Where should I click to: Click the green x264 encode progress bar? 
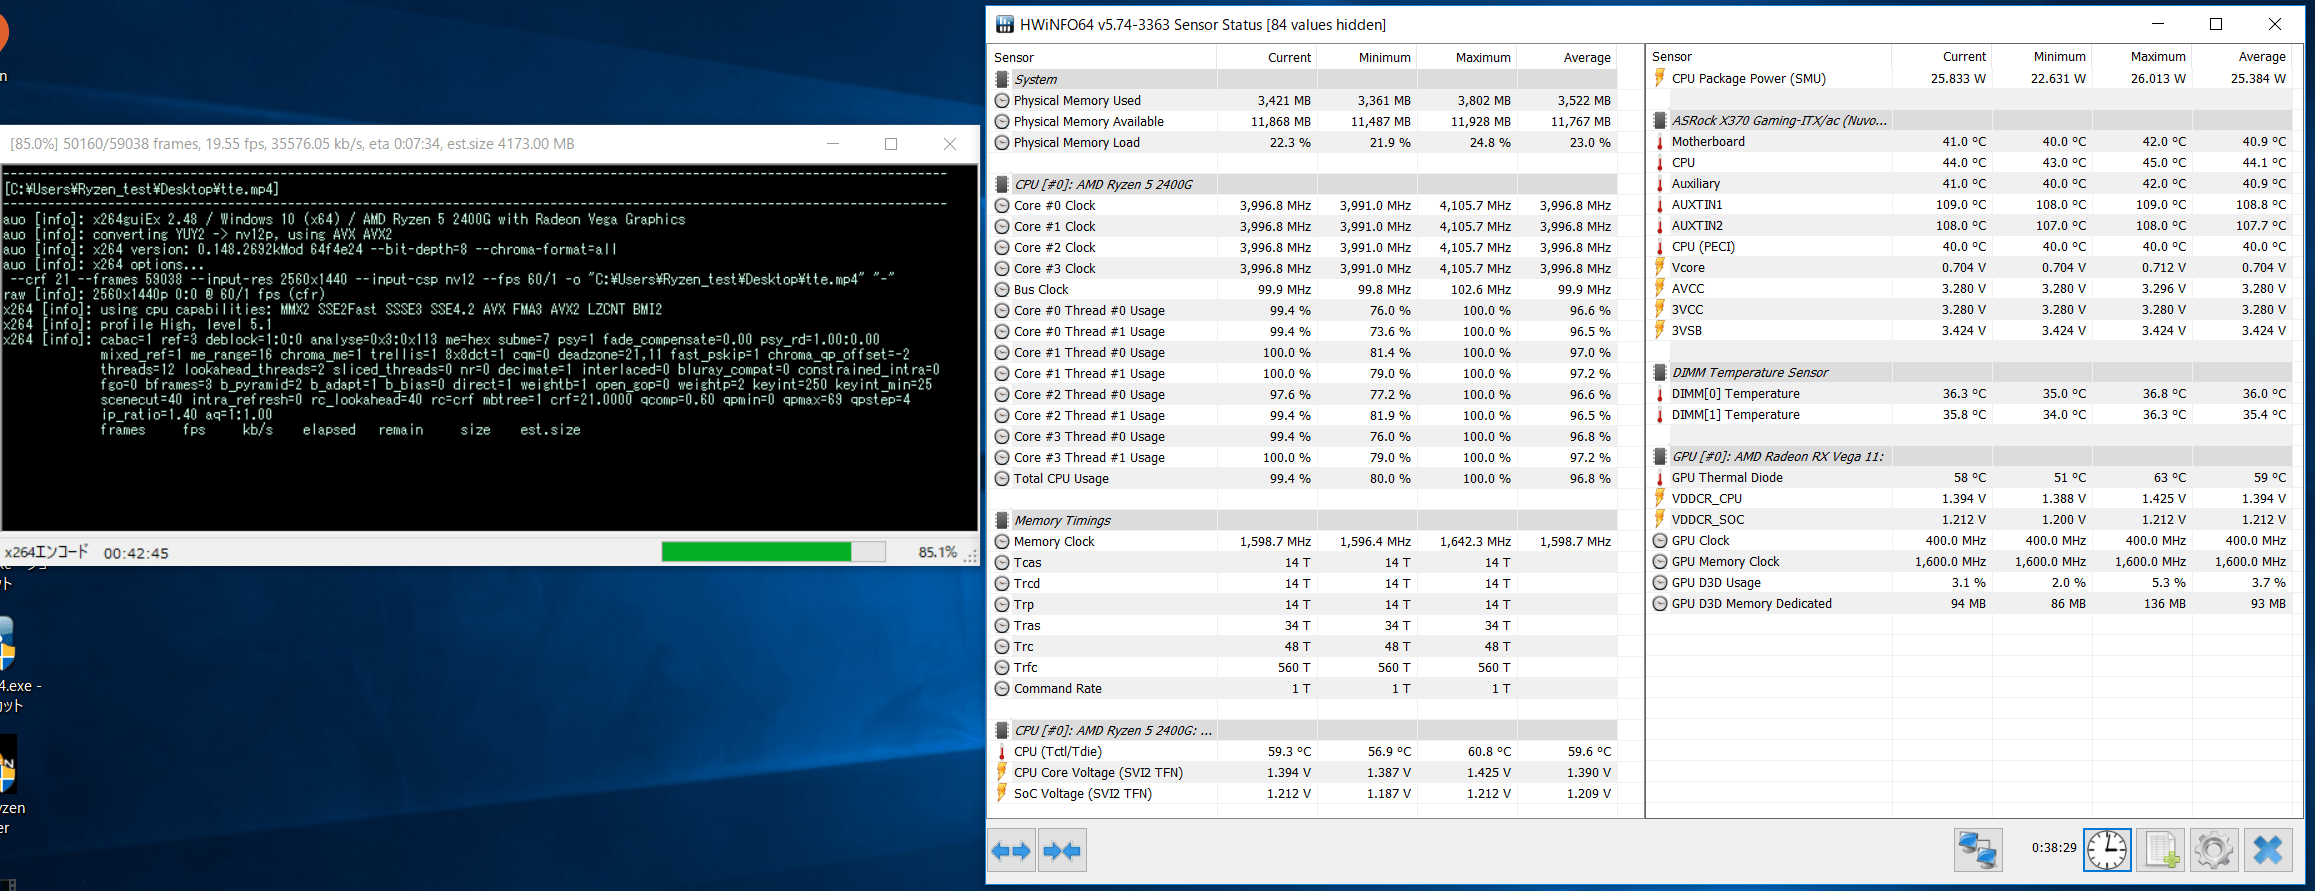(773, 552)
